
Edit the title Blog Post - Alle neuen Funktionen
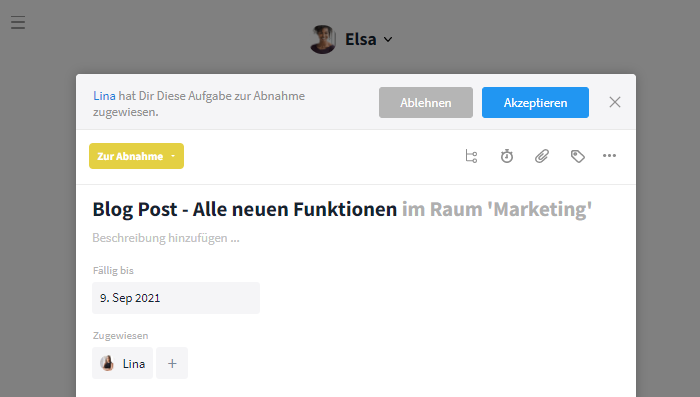click(x=244, y=209)
